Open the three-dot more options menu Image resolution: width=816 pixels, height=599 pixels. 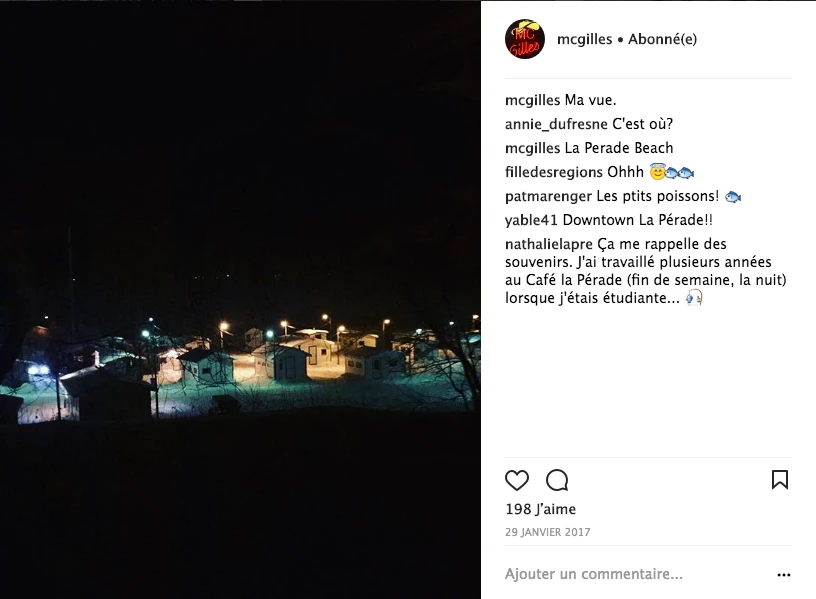click(x=784, y=575)
